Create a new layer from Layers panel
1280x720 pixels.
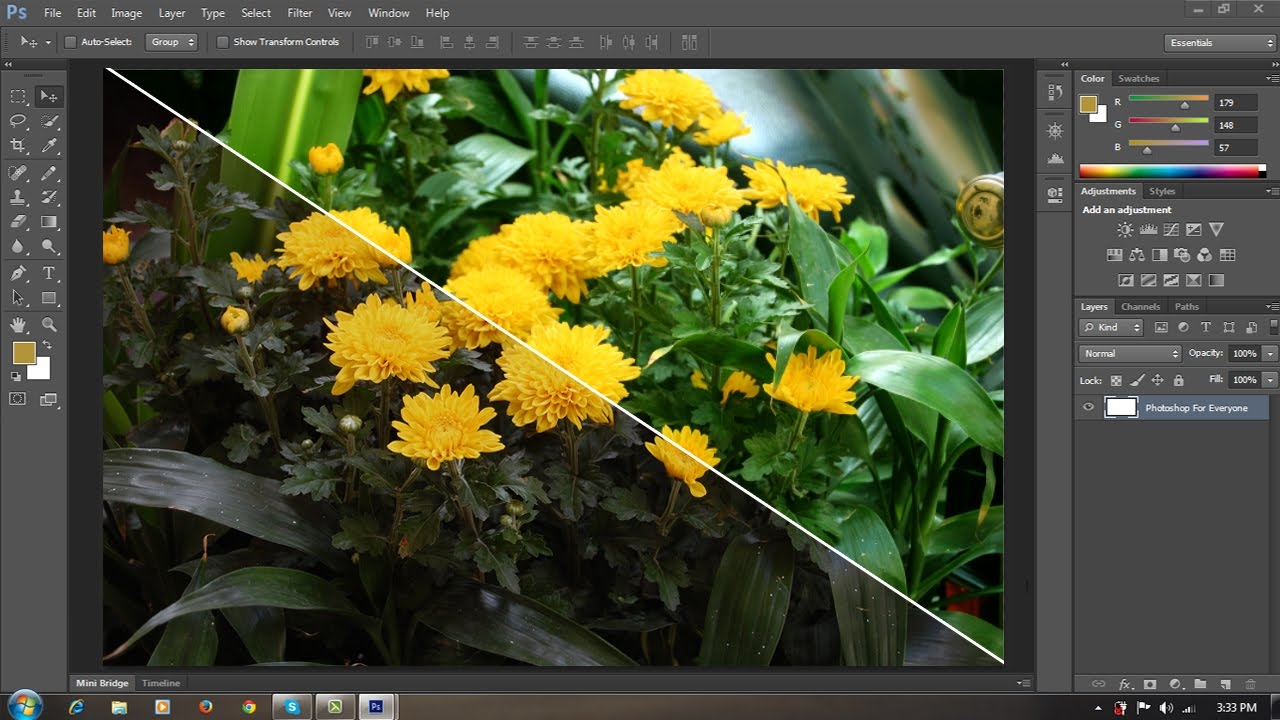coord(1225,684)
